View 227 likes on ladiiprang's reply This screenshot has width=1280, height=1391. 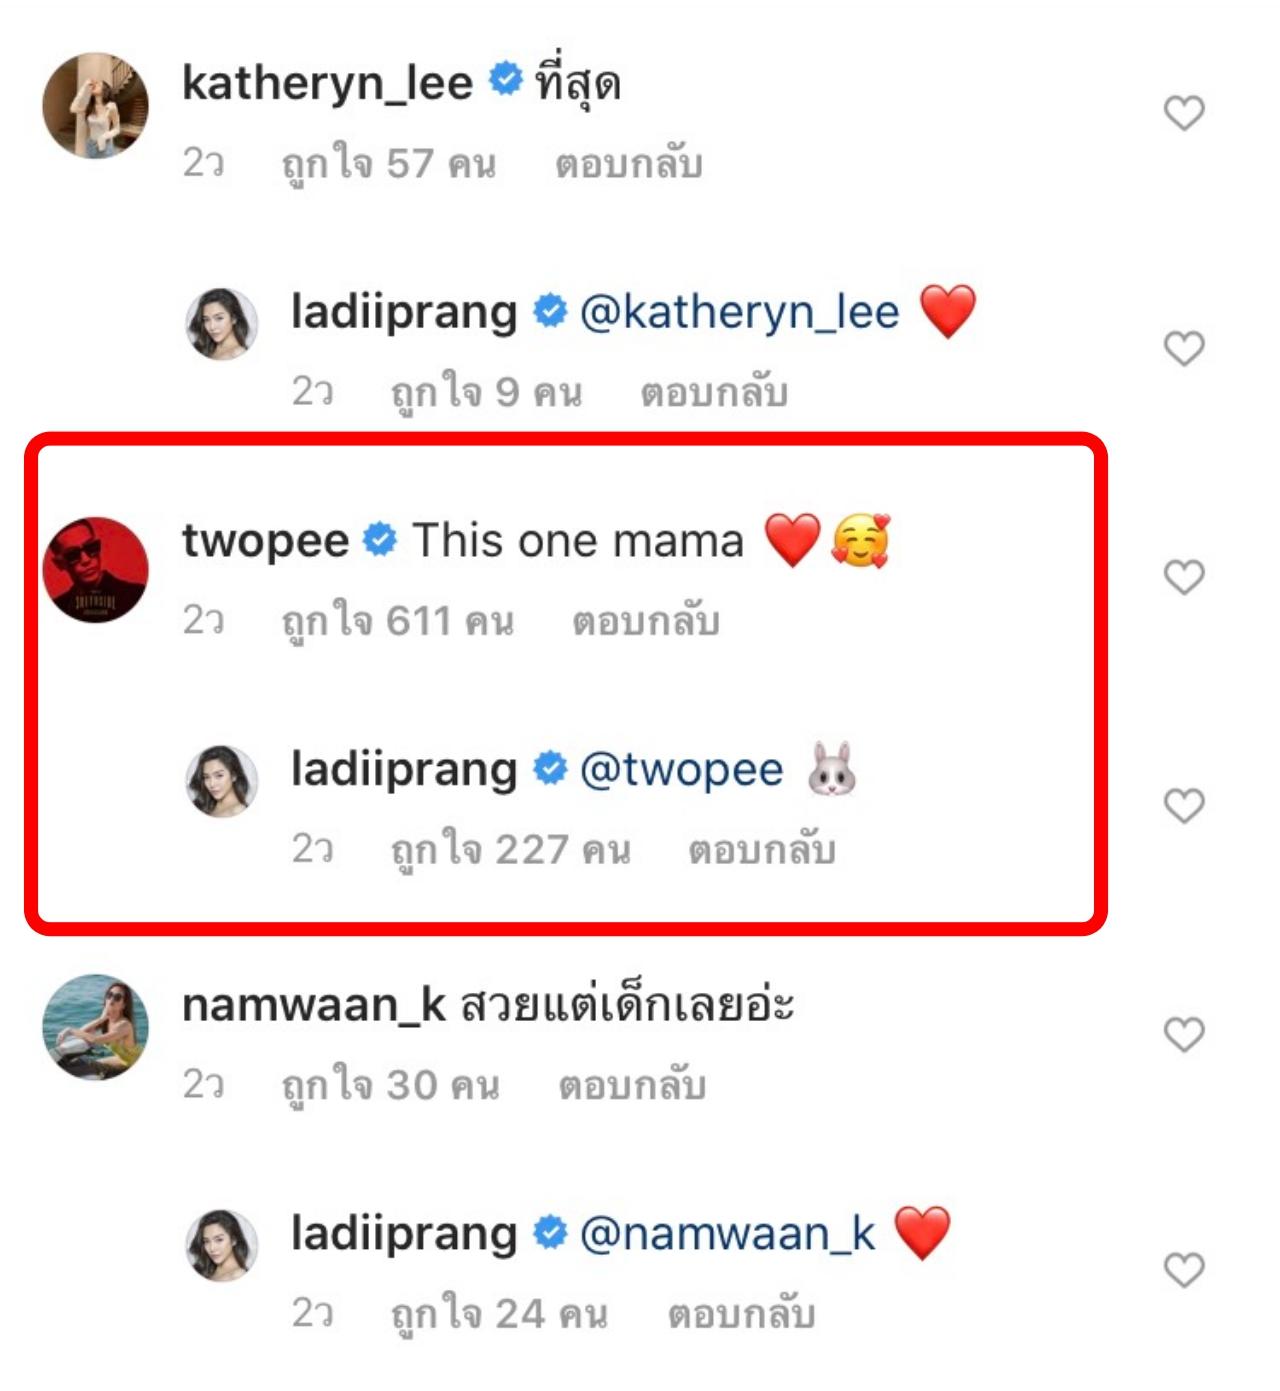[x=510, y=850]
